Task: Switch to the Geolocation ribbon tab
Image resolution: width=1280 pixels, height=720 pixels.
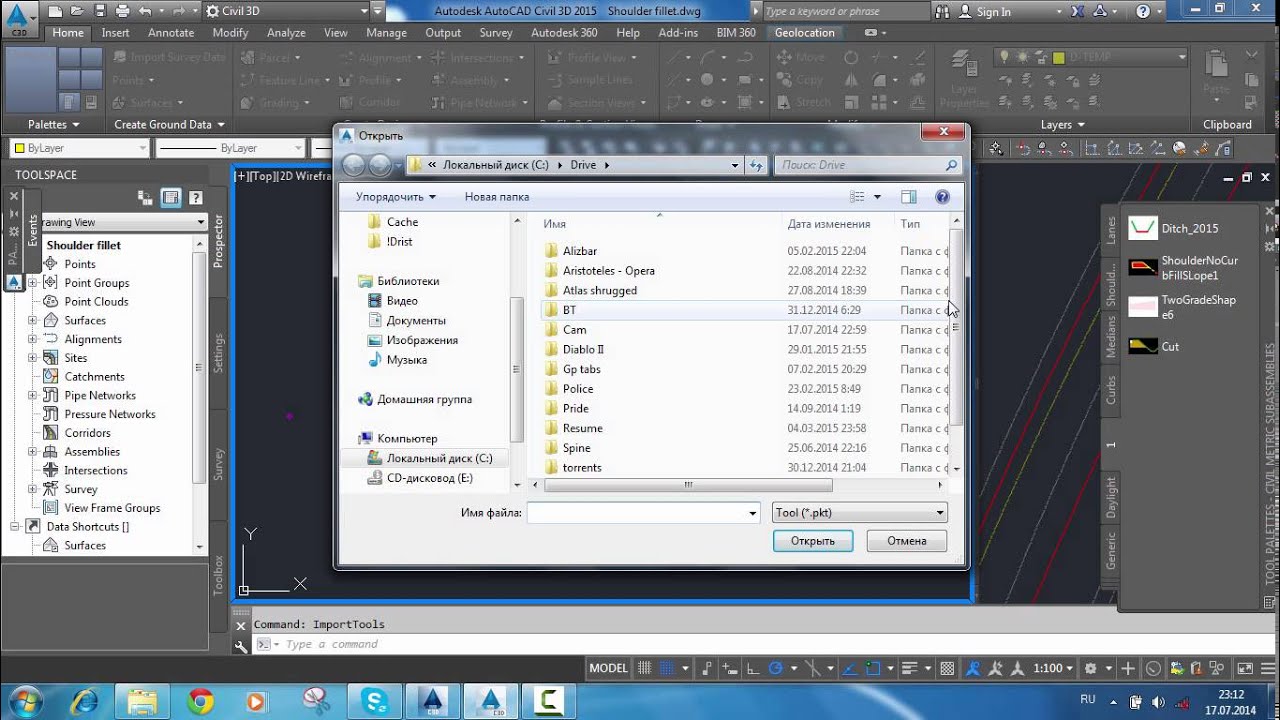Action: 804,33
